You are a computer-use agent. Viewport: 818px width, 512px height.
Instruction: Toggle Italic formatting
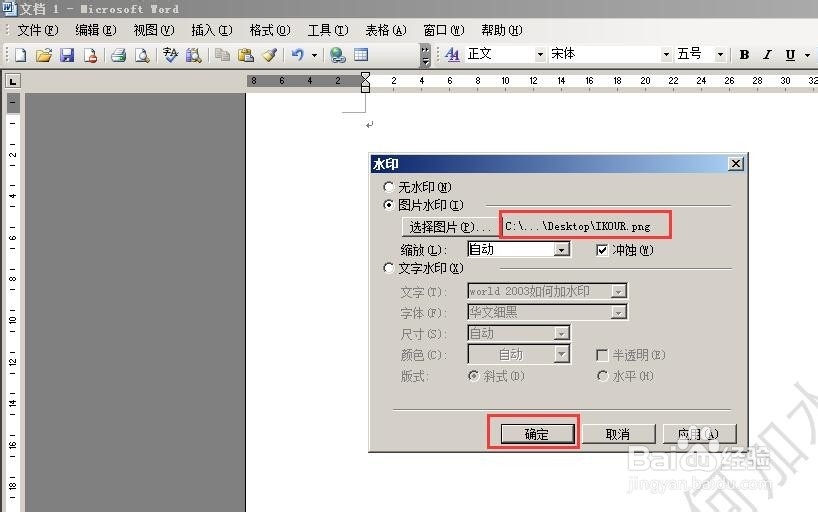coord(767,54)
